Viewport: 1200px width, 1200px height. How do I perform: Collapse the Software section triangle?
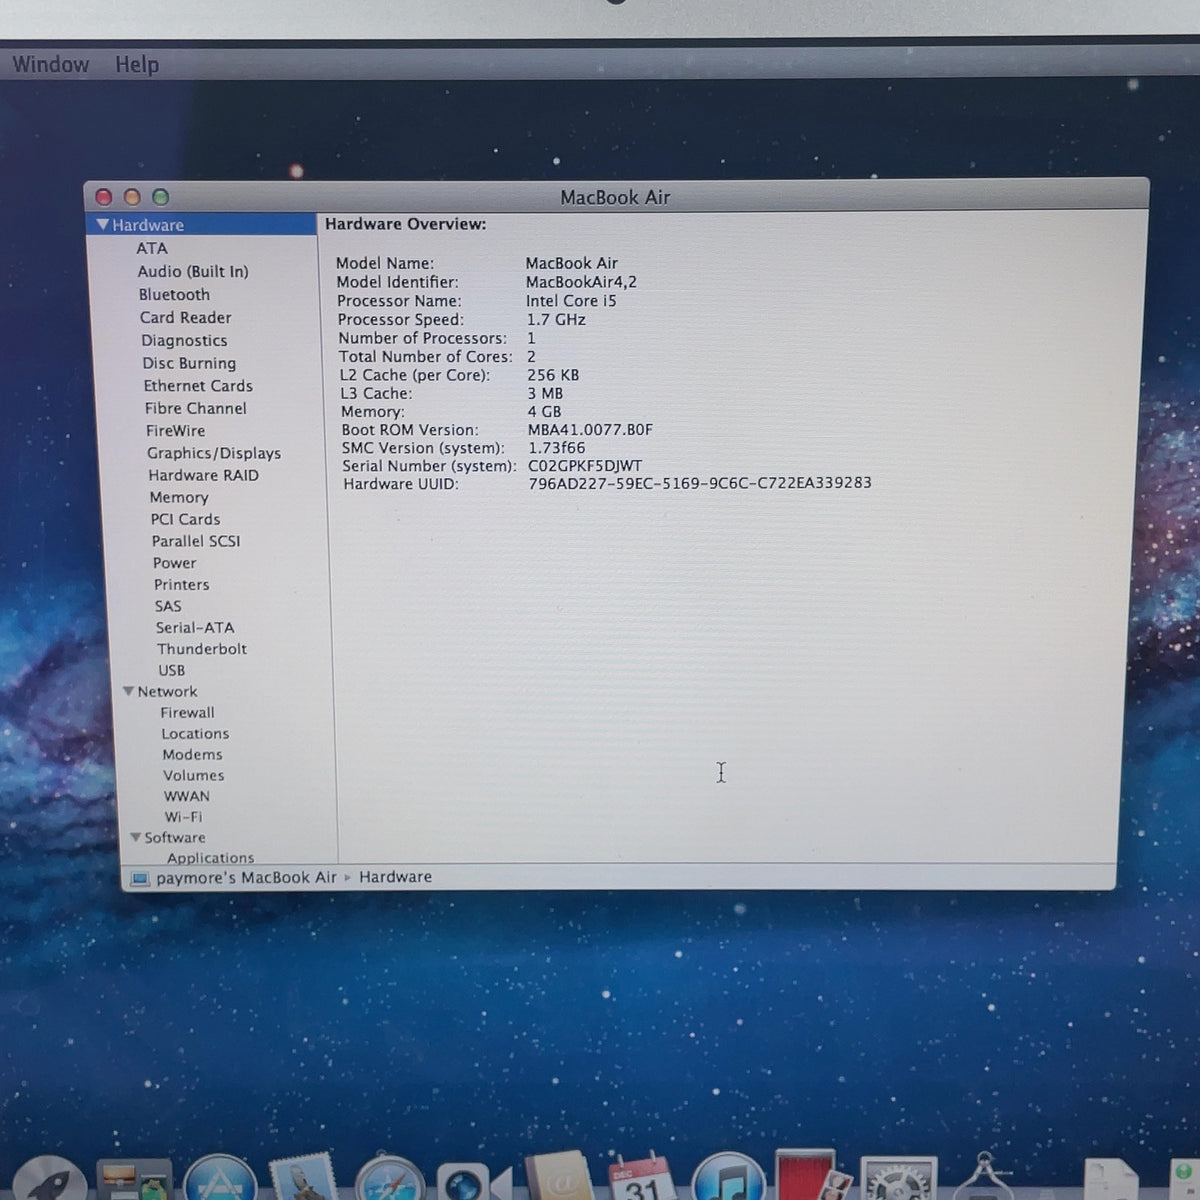(x=135, y=837)
